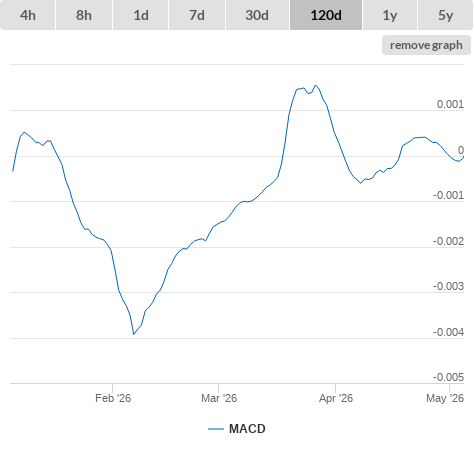Select the 4h time range tab
Image resolution: width=474 pixels, height=455 pixels.
[28, 15]
